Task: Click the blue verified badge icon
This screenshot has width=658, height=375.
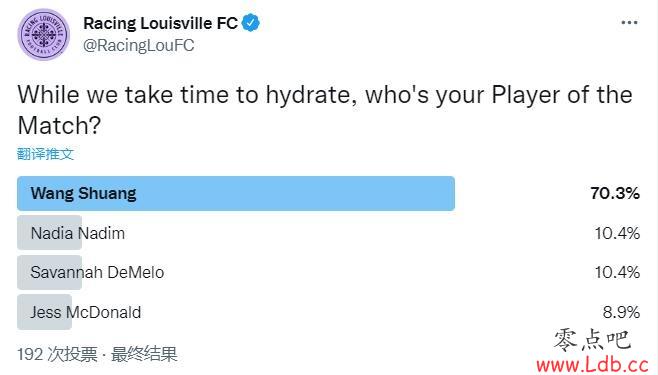Action: (x=251, y=23)
